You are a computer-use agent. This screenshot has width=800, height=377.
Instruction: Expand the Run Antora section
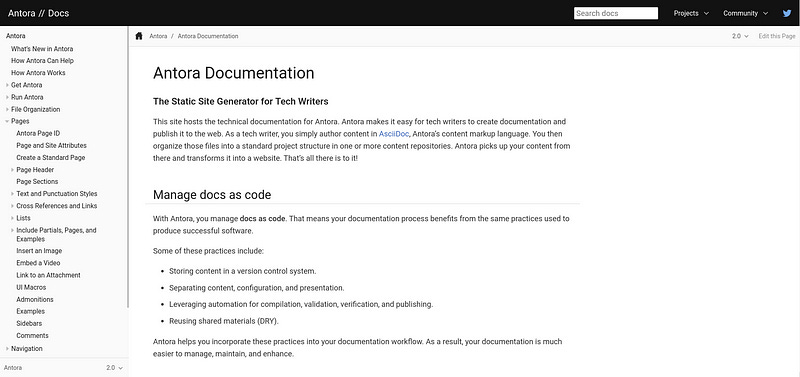pyautogui.click(x=7, y=97)
